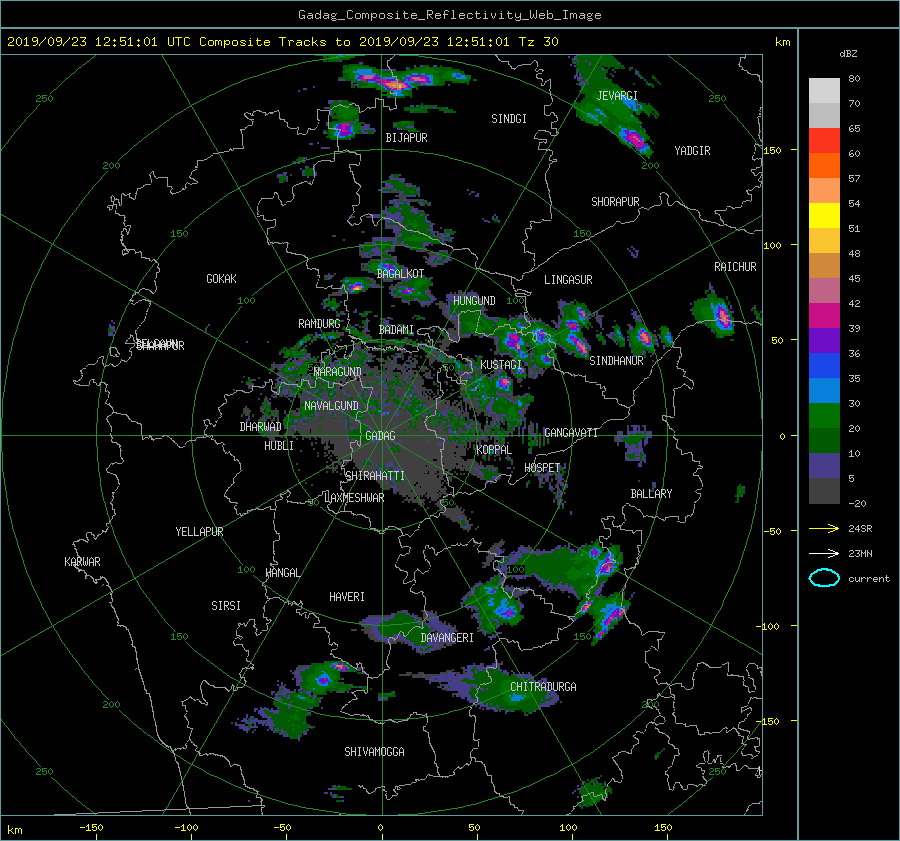Click the RAICHUR city label
900x841 pixels.
[735, 266]
